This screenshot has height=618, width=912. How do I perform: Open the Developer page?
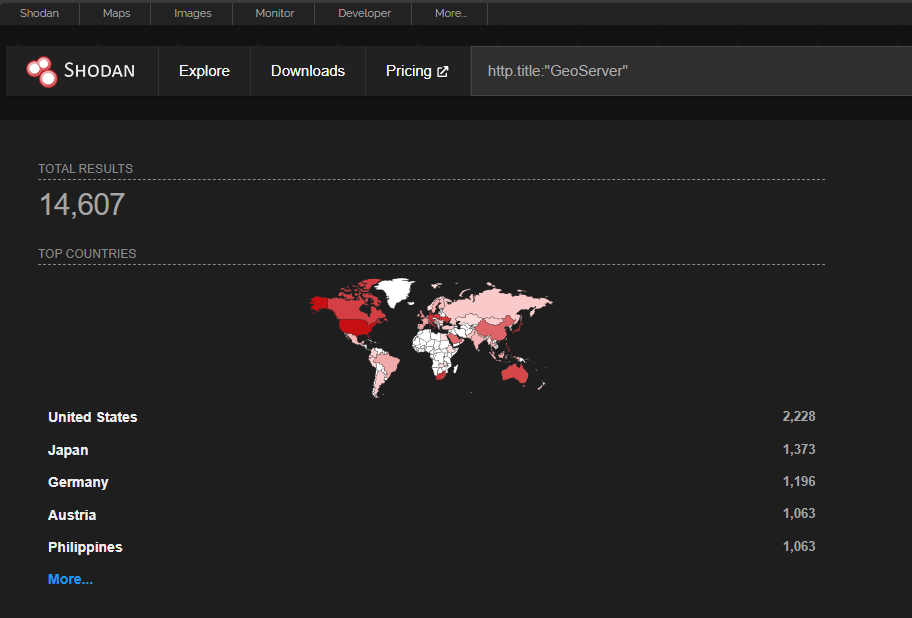364,13
